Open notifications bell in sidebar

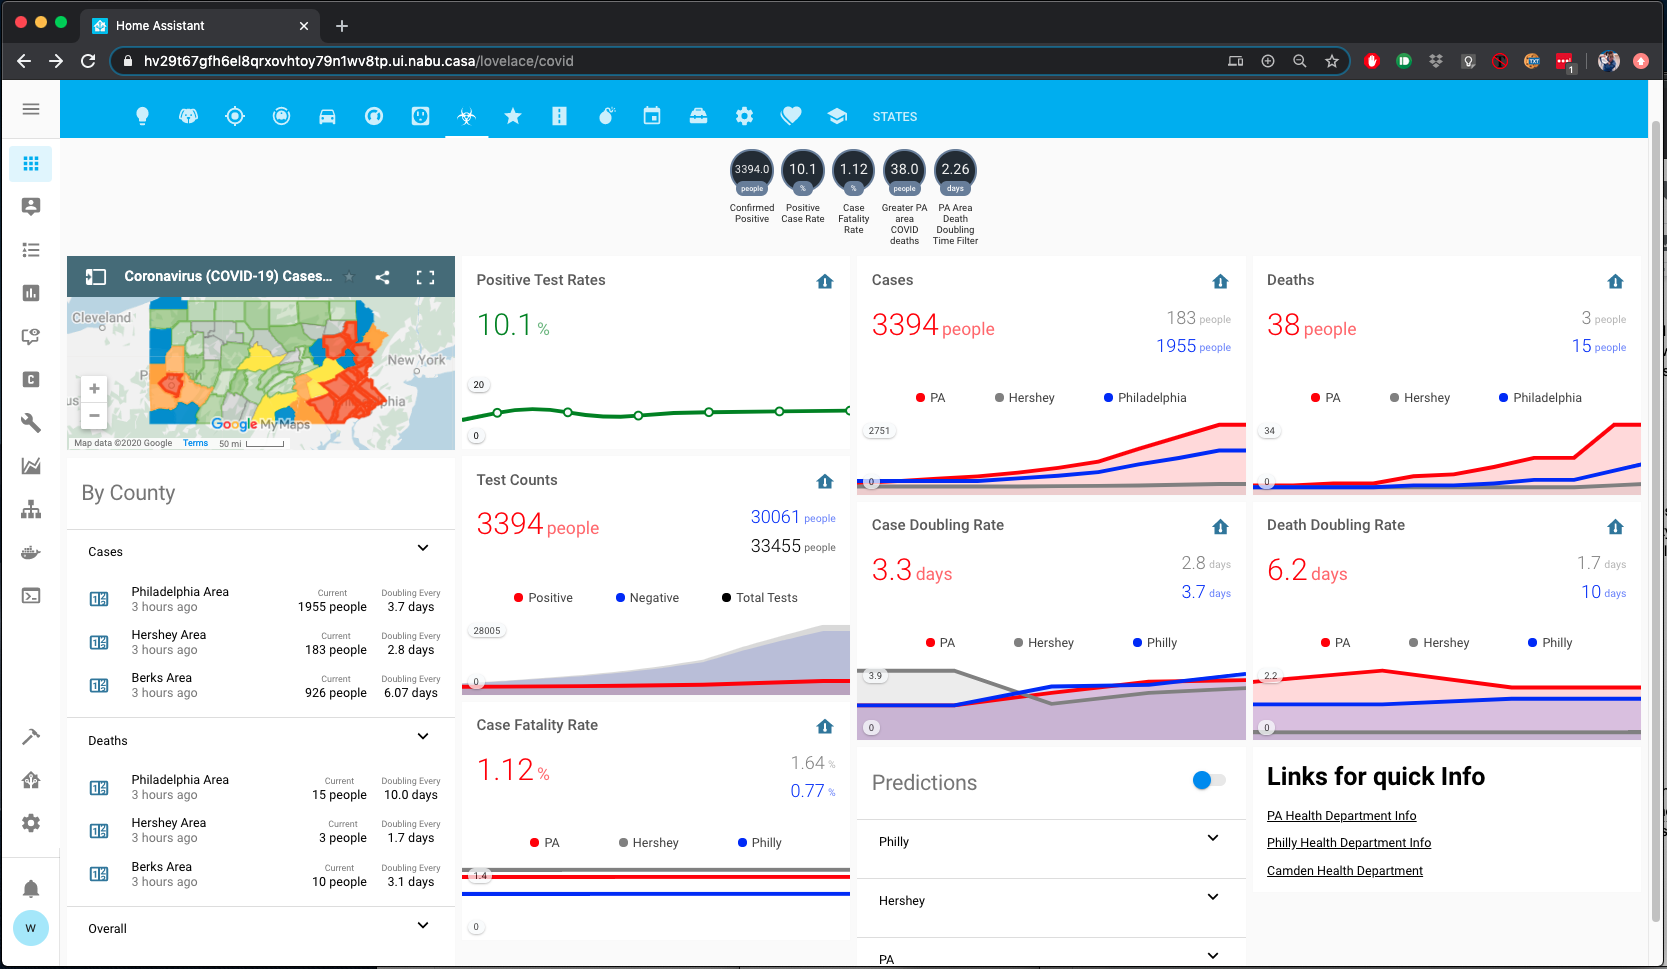pyautogui.click(x=31, y=888)
